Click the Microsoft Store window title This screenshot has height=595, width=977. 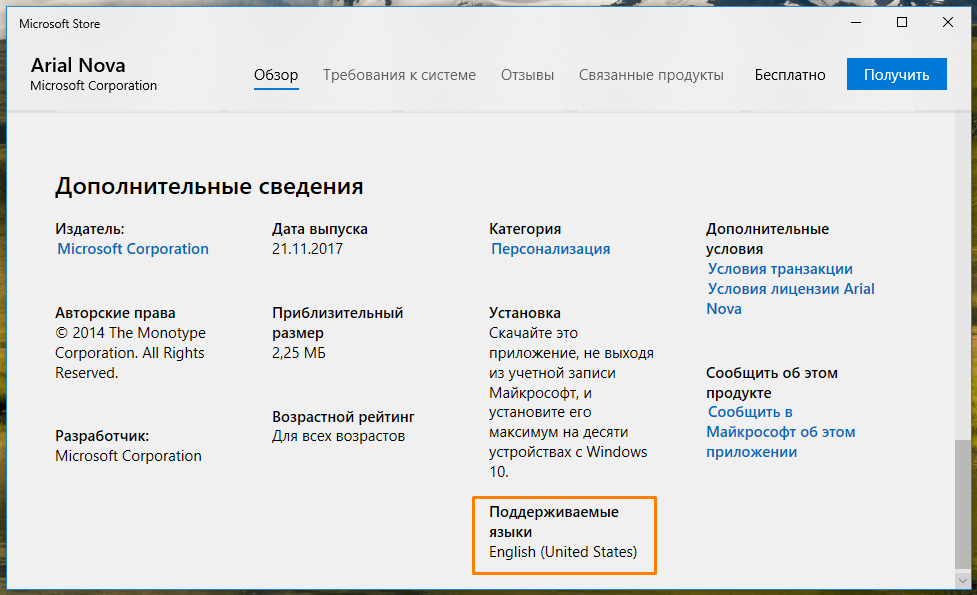pyautogui.click(x=59, y=24)
